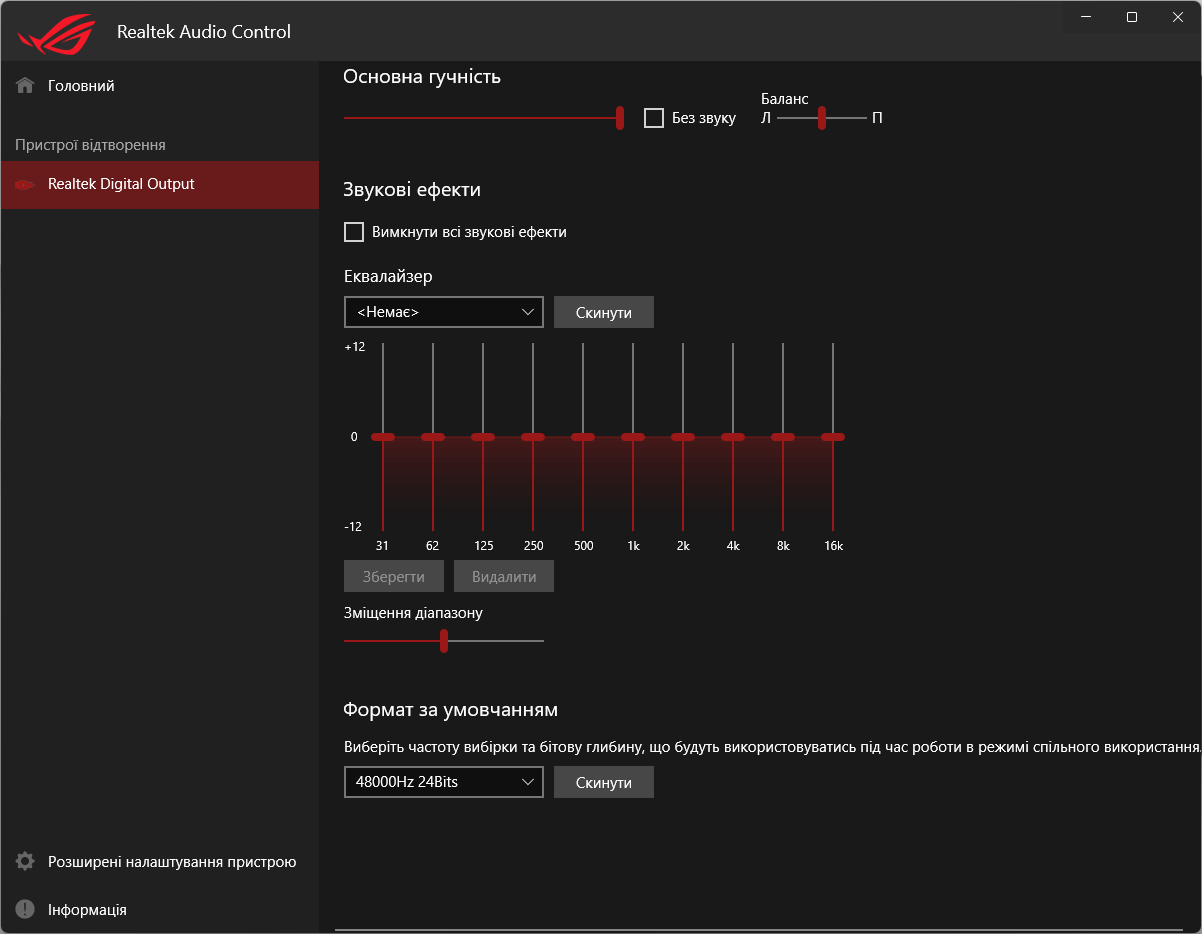The width and height of the screenshot is (1202, 934).
Task: Click the main volume slider handle
Action: pos(620,117)
